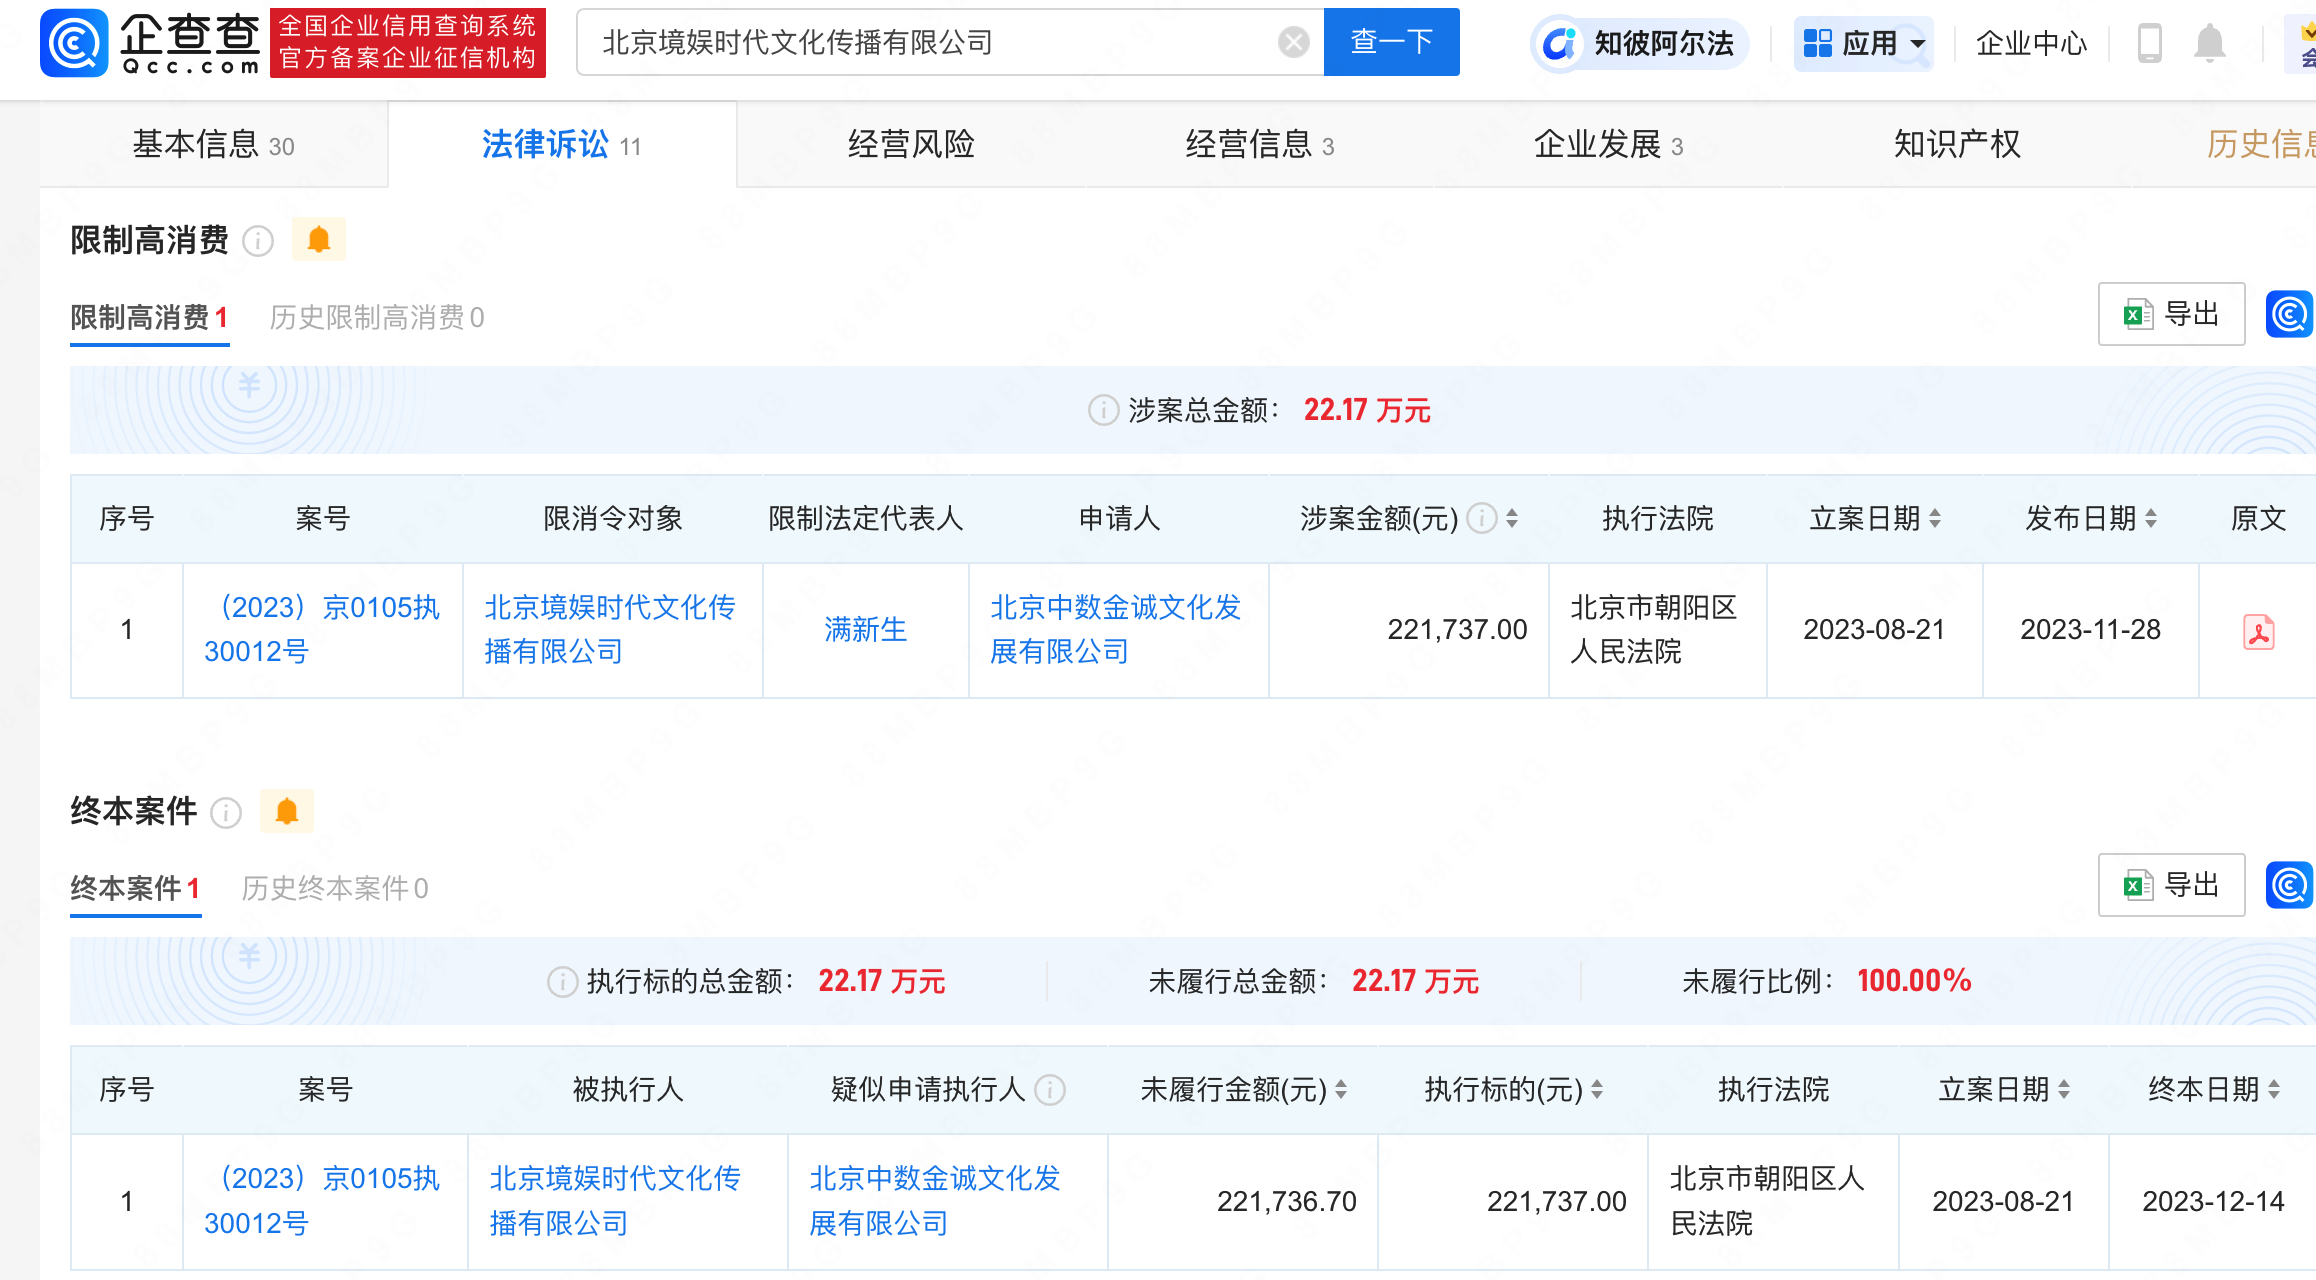Switch to 企业发展 tab
Image resolution: width=2316 pixels, height=1280 pixels.
(1609, 145)
